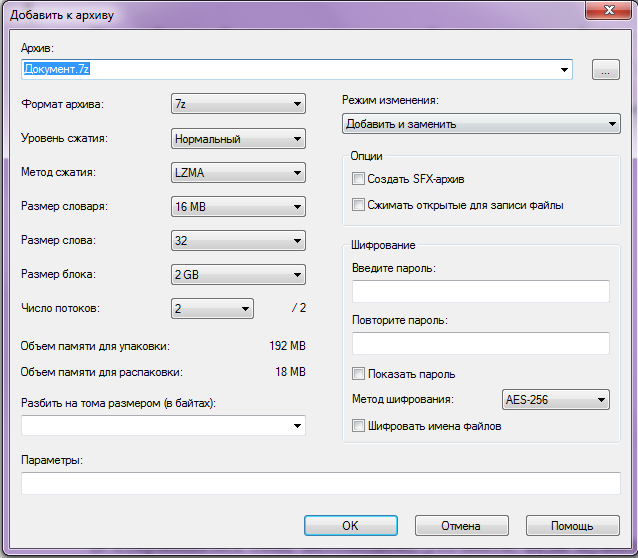Click the 192 MB packing memory value
This screenshot has width=638, height=558.
[x=287, y=346]
